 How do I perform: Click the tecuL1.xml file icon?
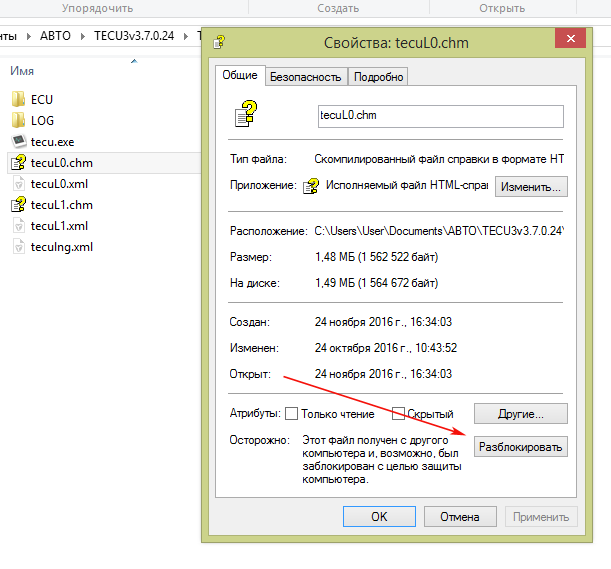point(19,226)
